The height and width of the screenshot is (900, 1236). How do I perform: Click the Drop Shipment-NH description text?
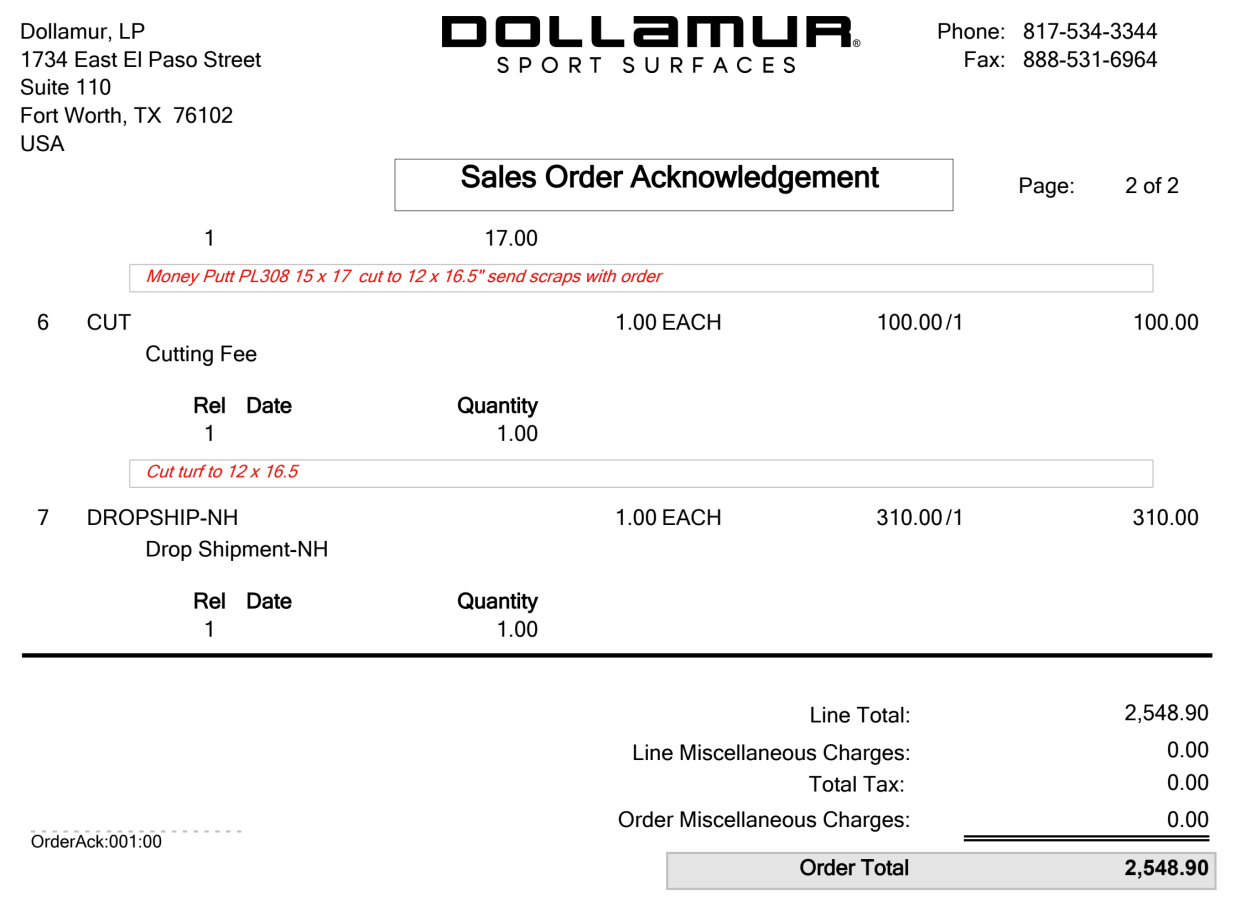pos(237,550)
